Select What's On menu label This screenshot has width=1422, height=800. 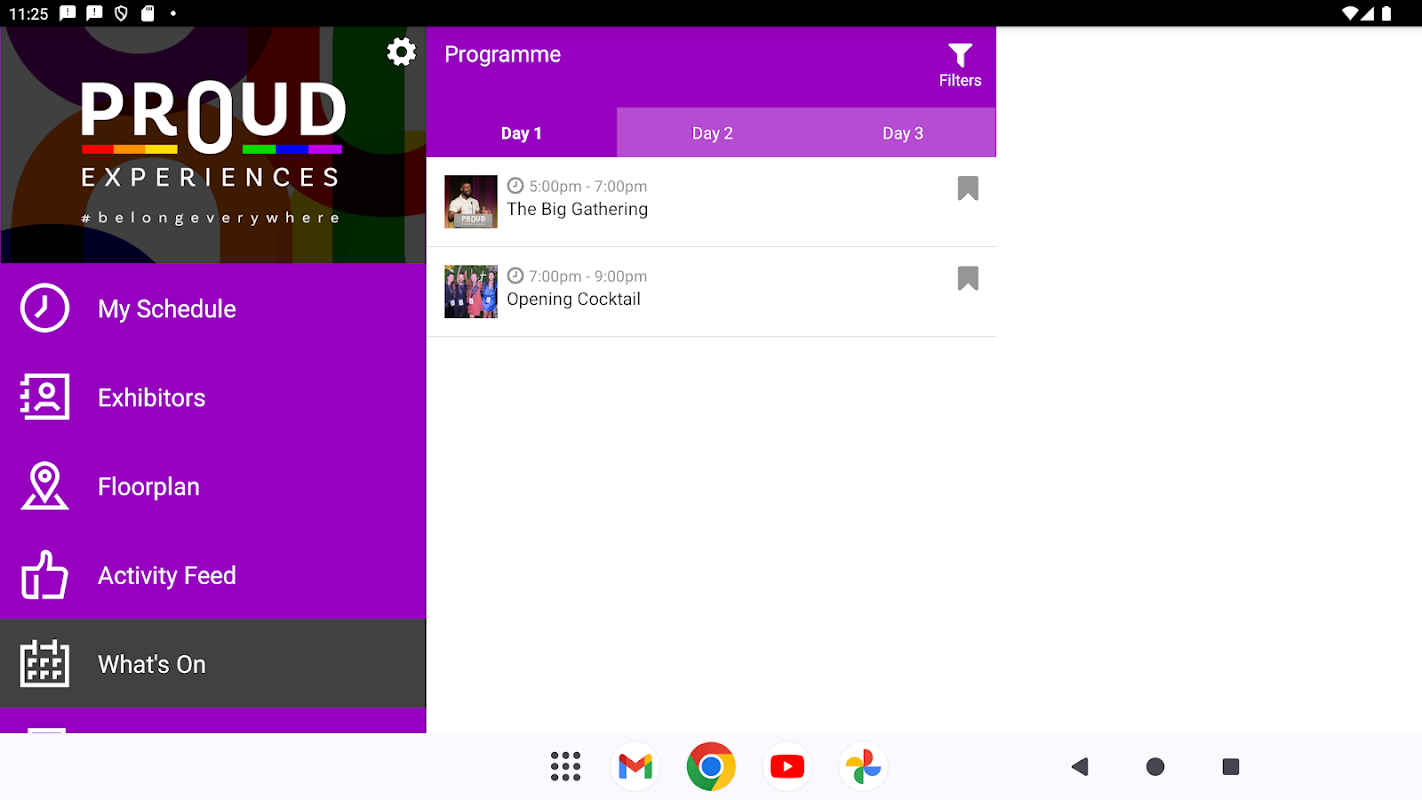point(152,664)
